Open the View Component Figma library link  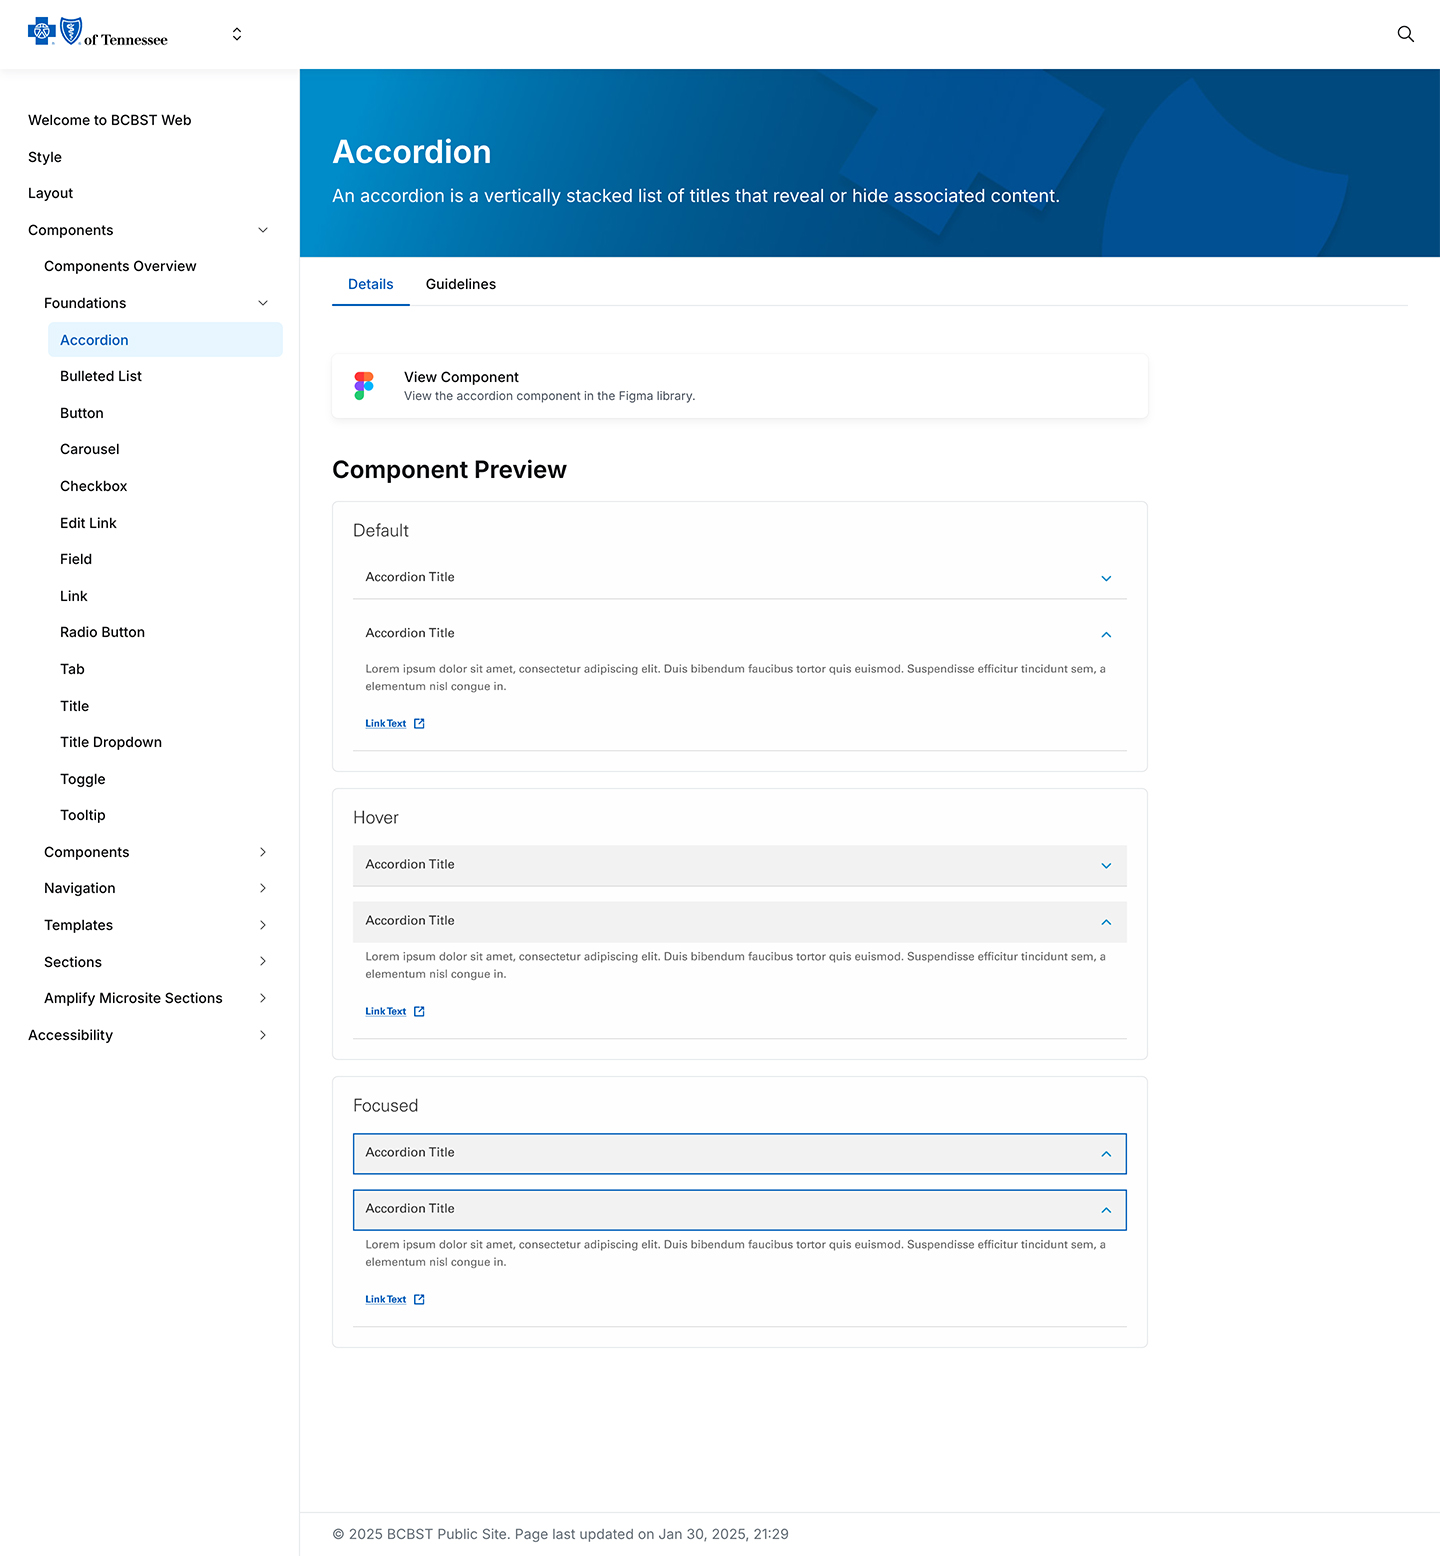tap(461, 377)
